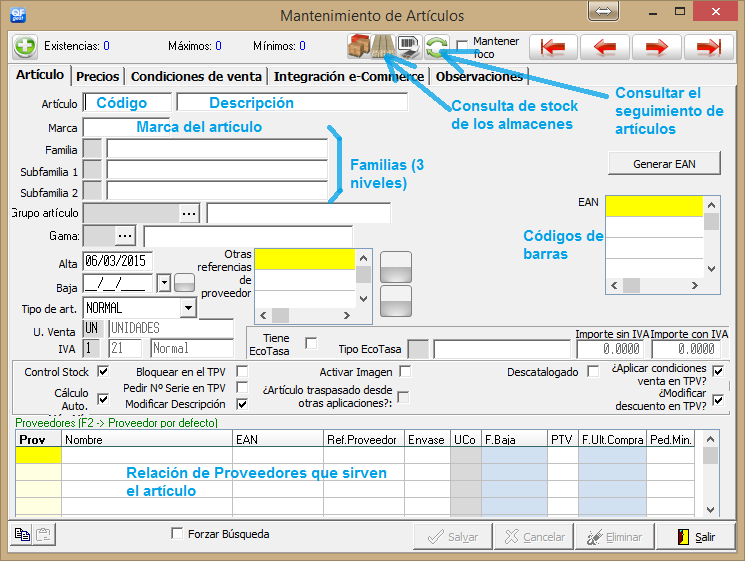Click down arrow of Otras referencias list scrollbar
745x561 pixels.
363,299
